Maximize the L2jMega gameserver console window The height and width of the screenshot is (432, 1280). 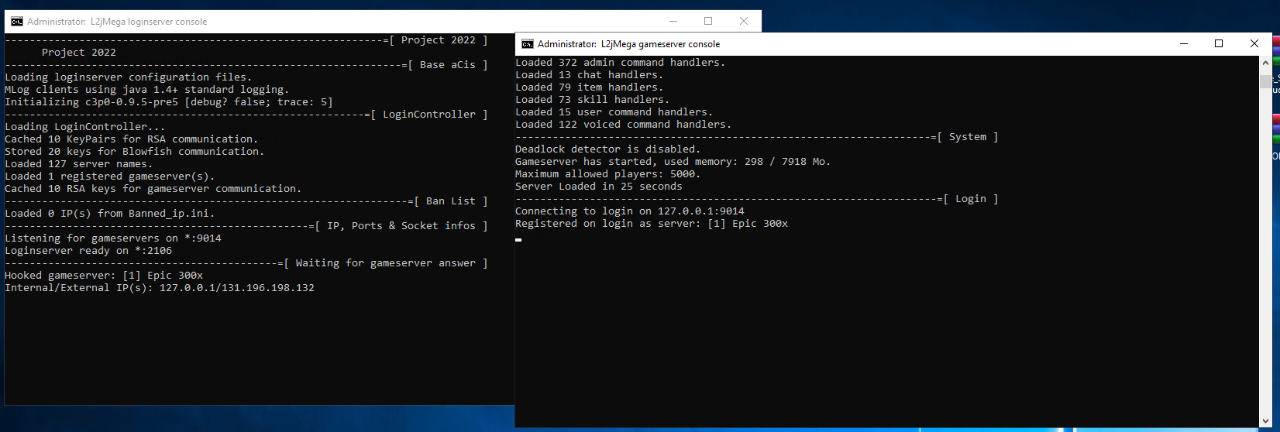tap(1218, 44)
